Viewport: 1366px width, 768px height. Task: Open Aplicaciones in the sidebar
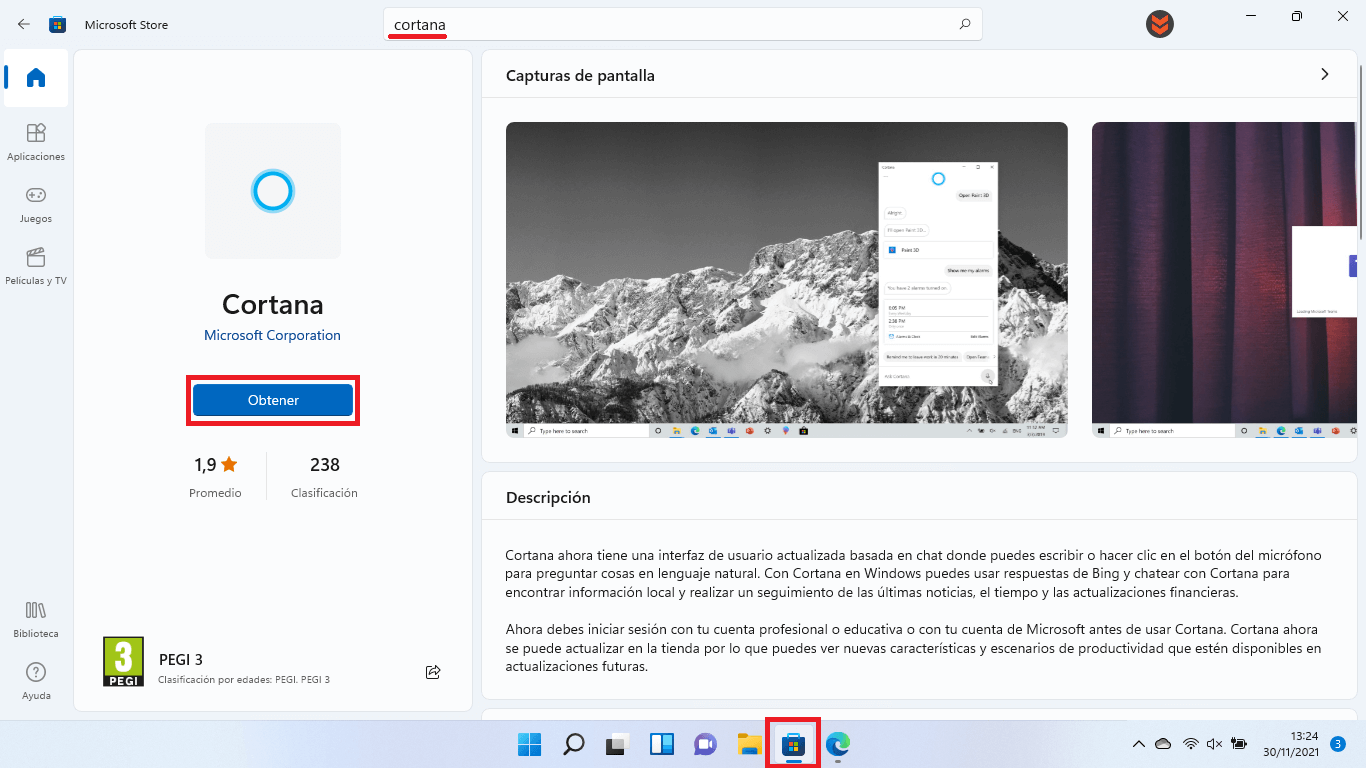coord(36,141)
